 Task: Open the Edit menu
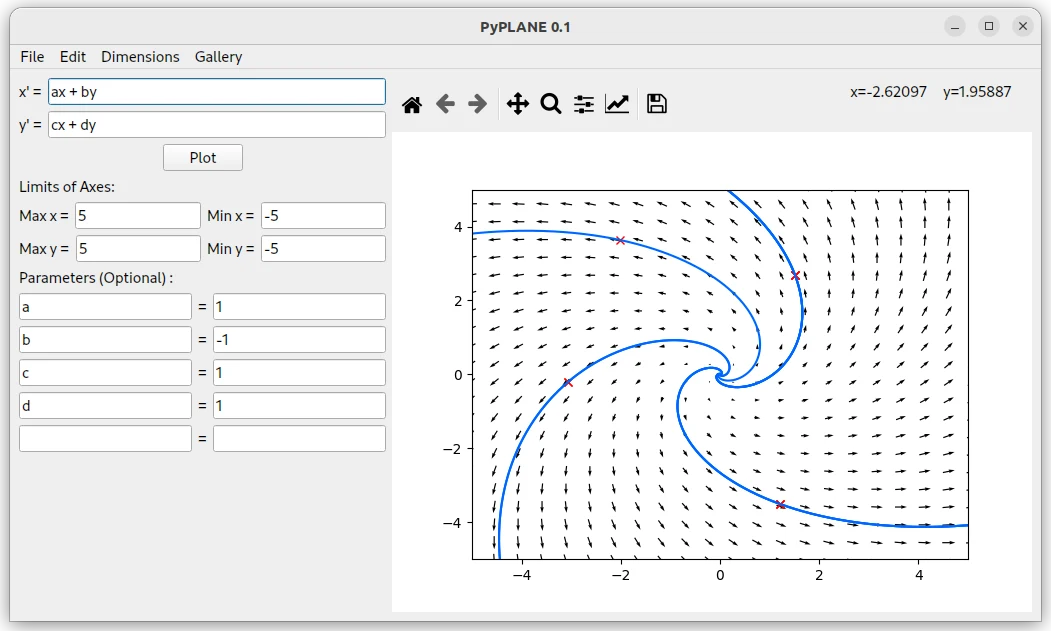coord(72,57)
